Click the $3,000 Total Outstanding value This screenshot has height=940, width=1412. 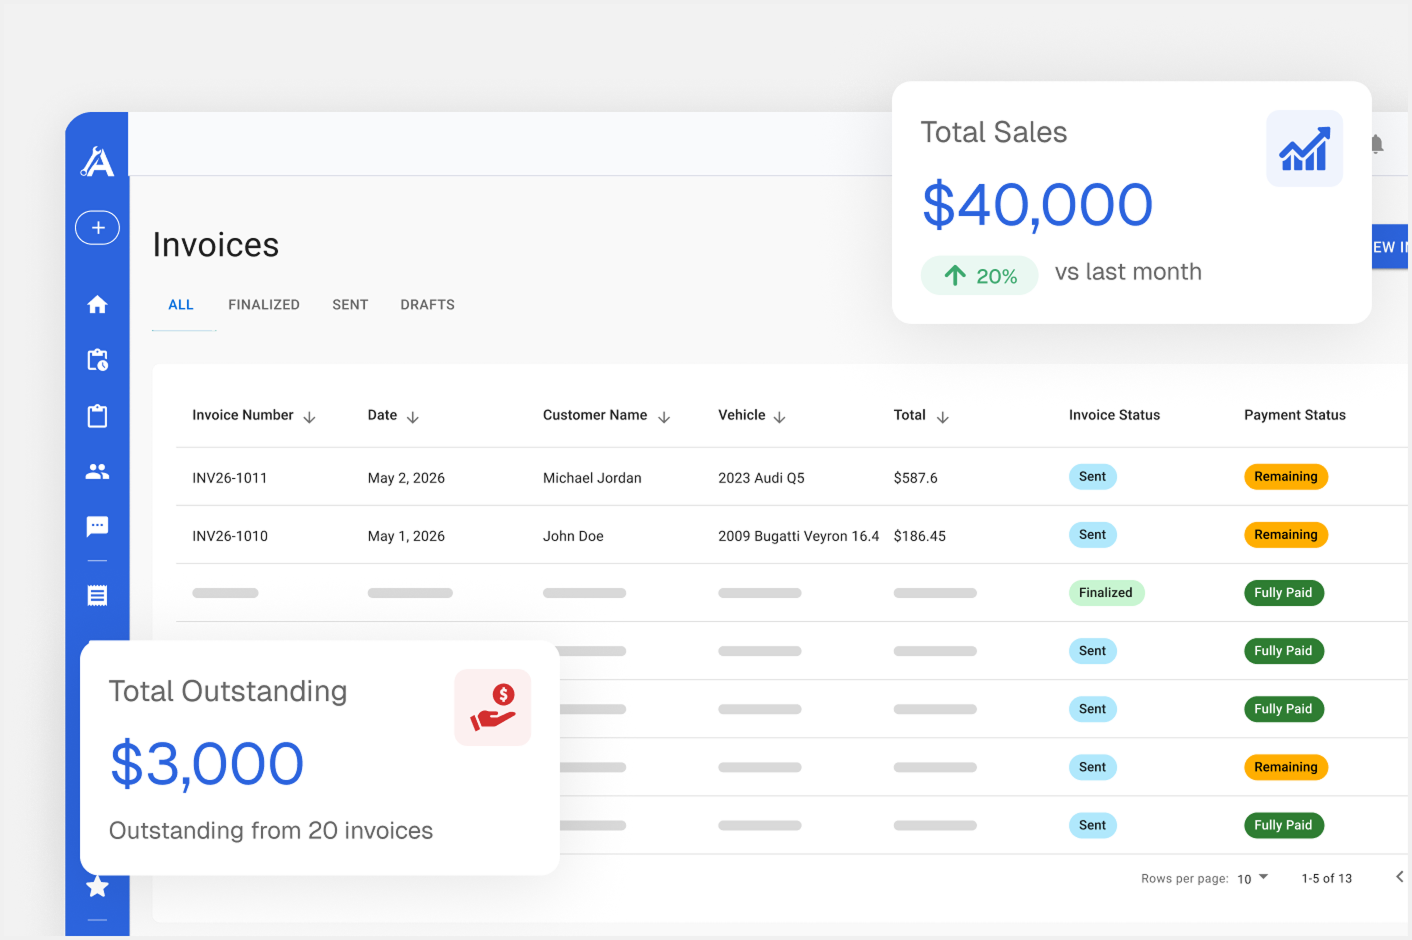pyautogui.click(x=206, y=764)
